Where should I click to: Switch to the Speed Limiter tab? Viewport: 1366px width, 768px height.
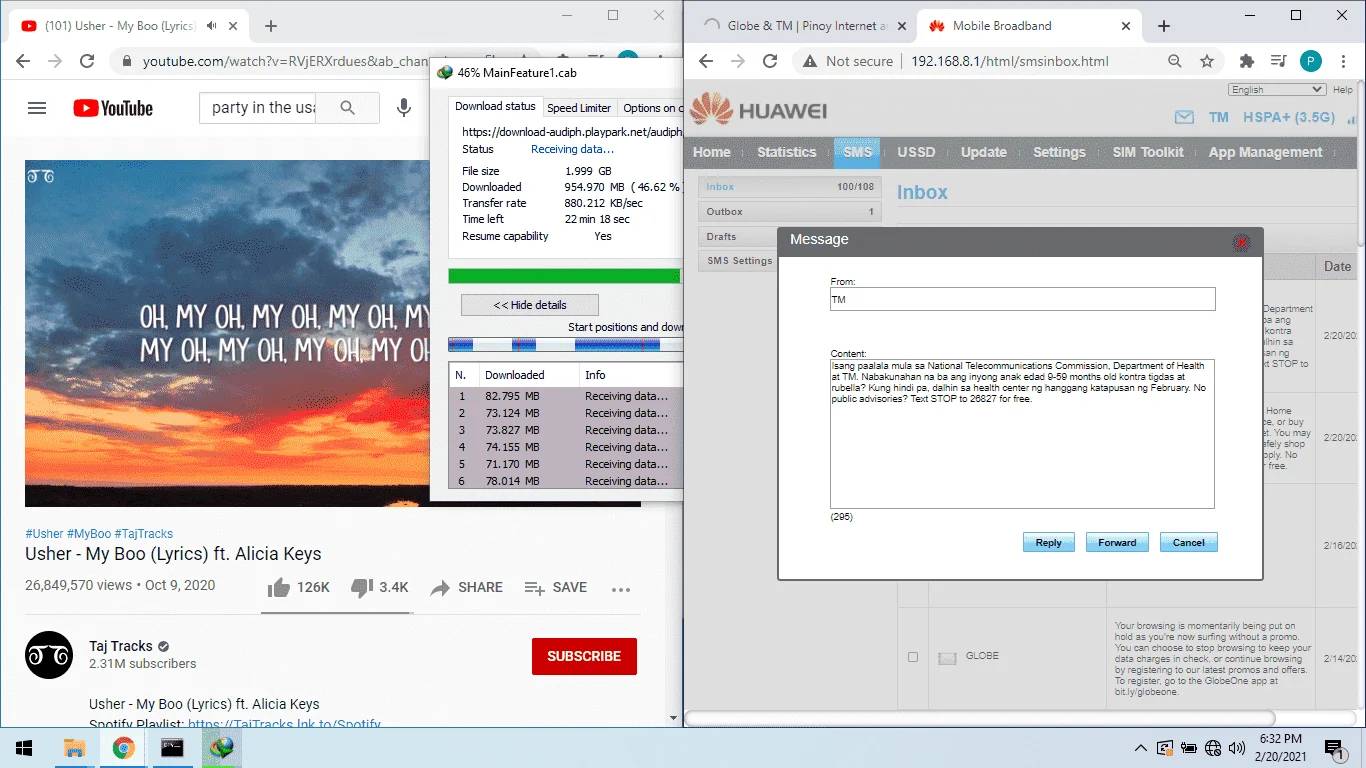click(x=579, y=108)
